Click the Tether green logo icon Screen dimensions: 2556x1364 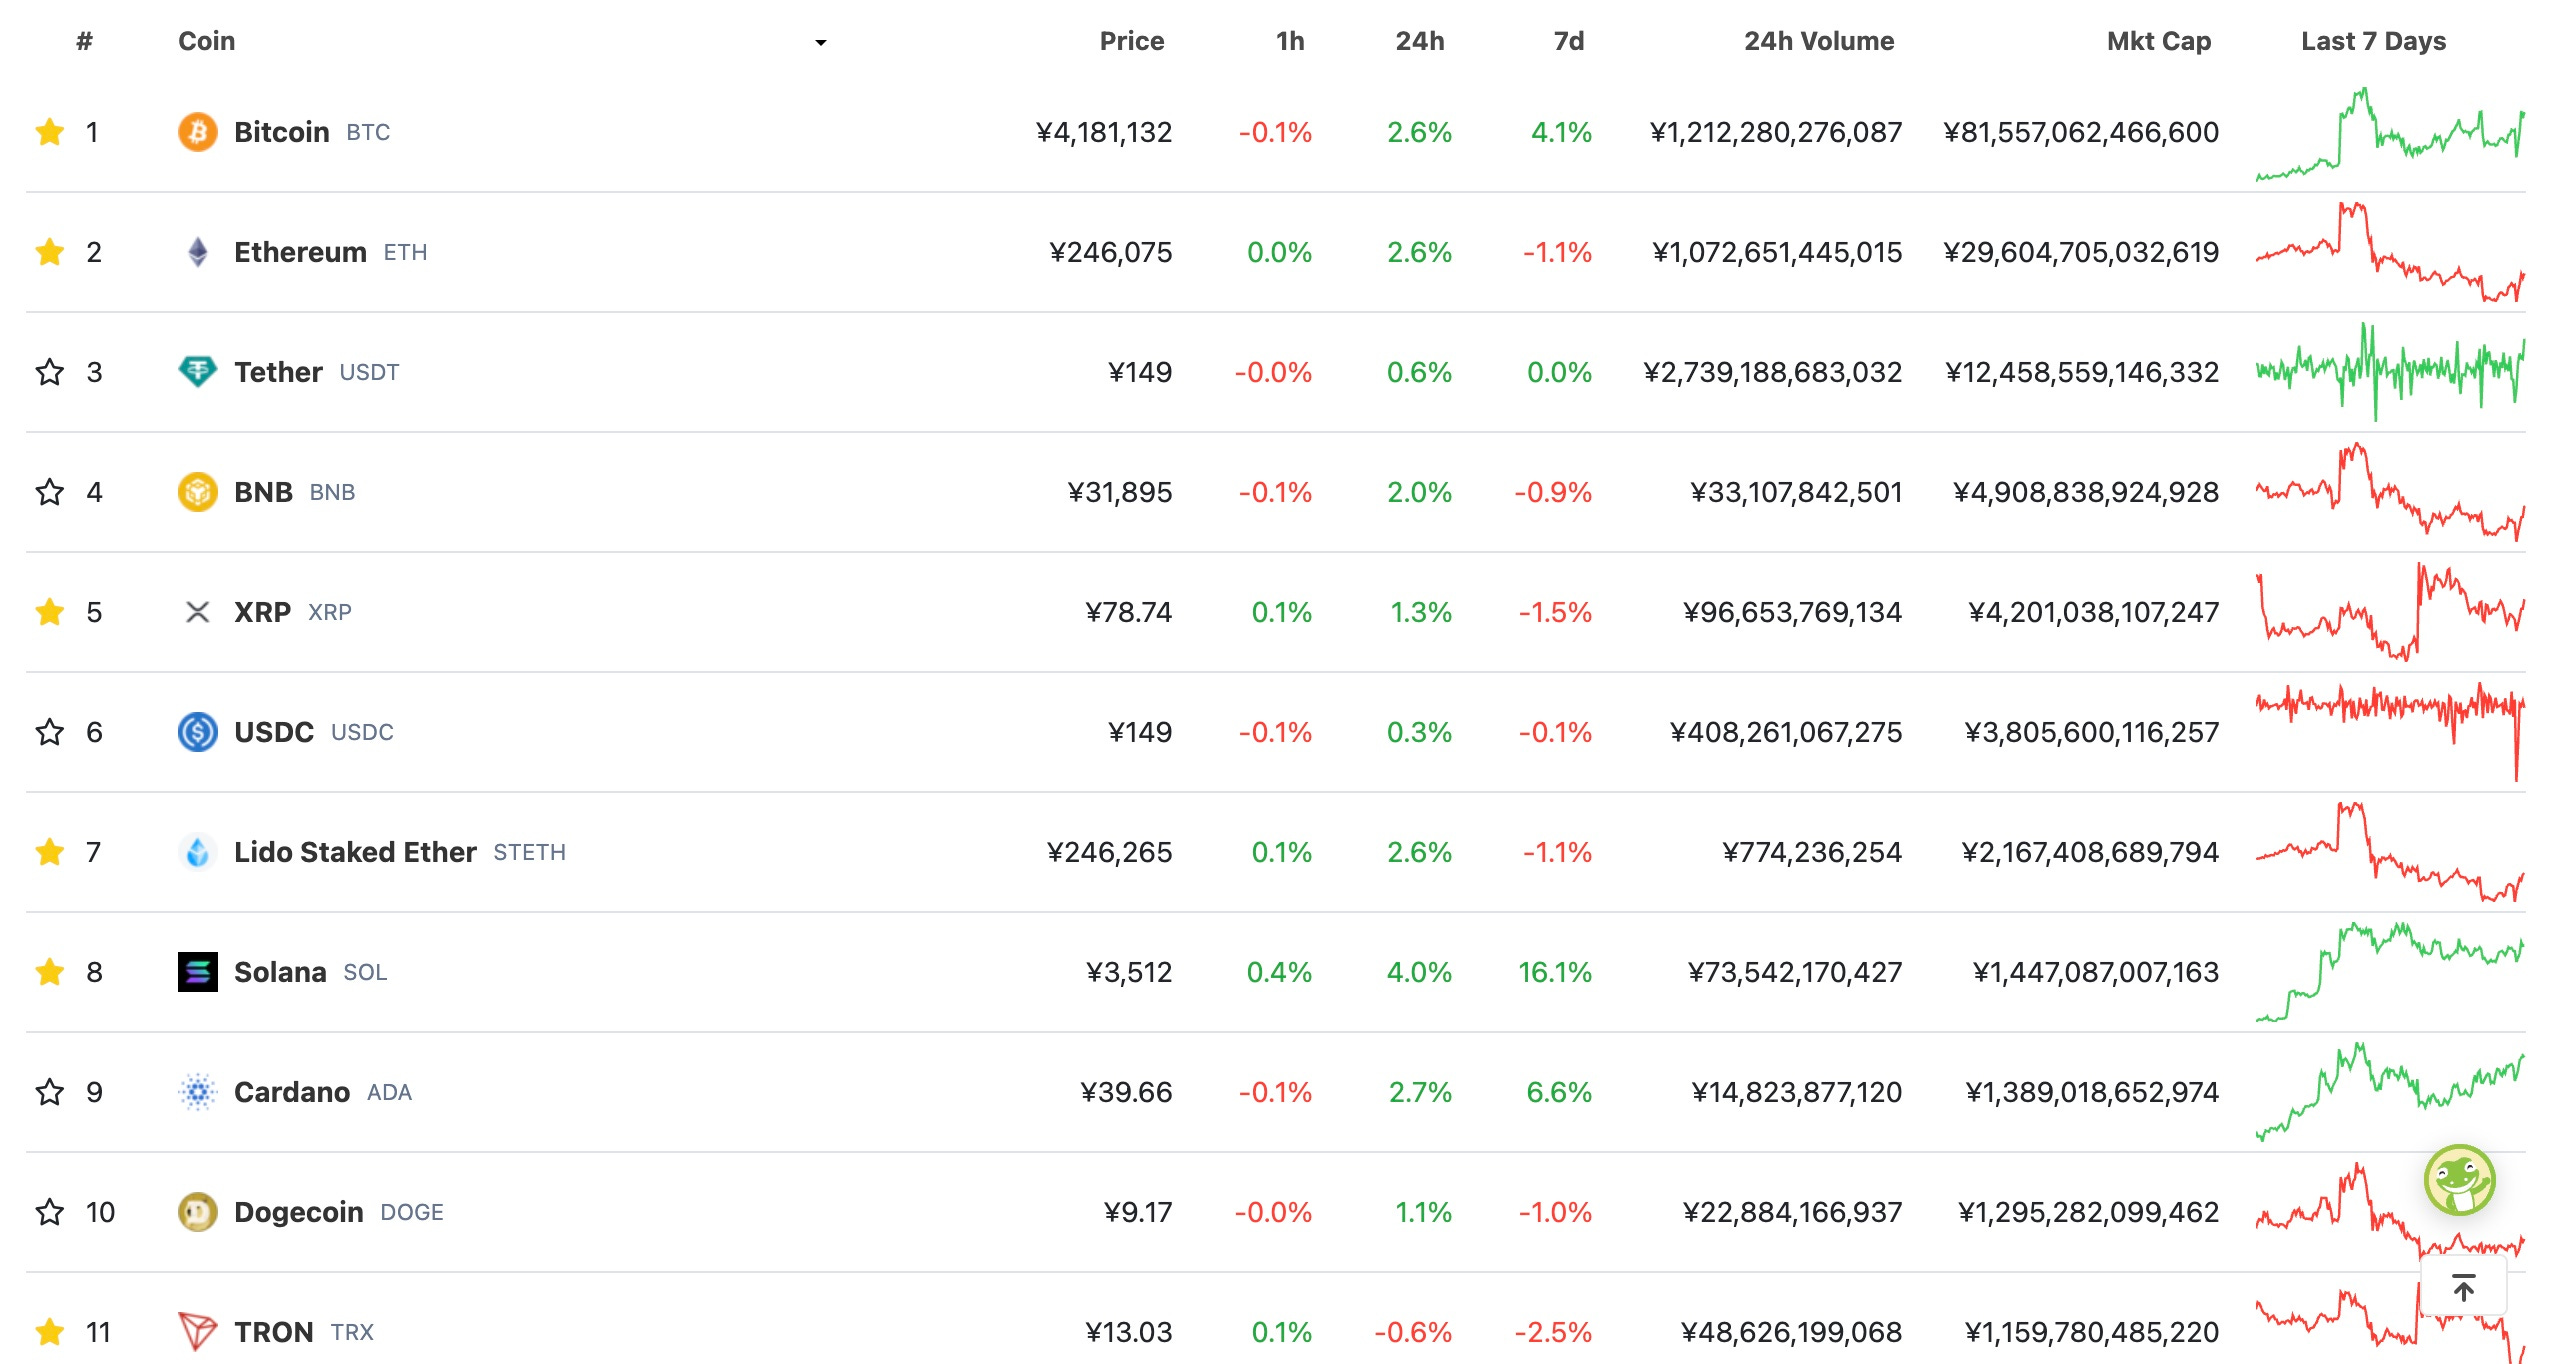pos(198,372)
